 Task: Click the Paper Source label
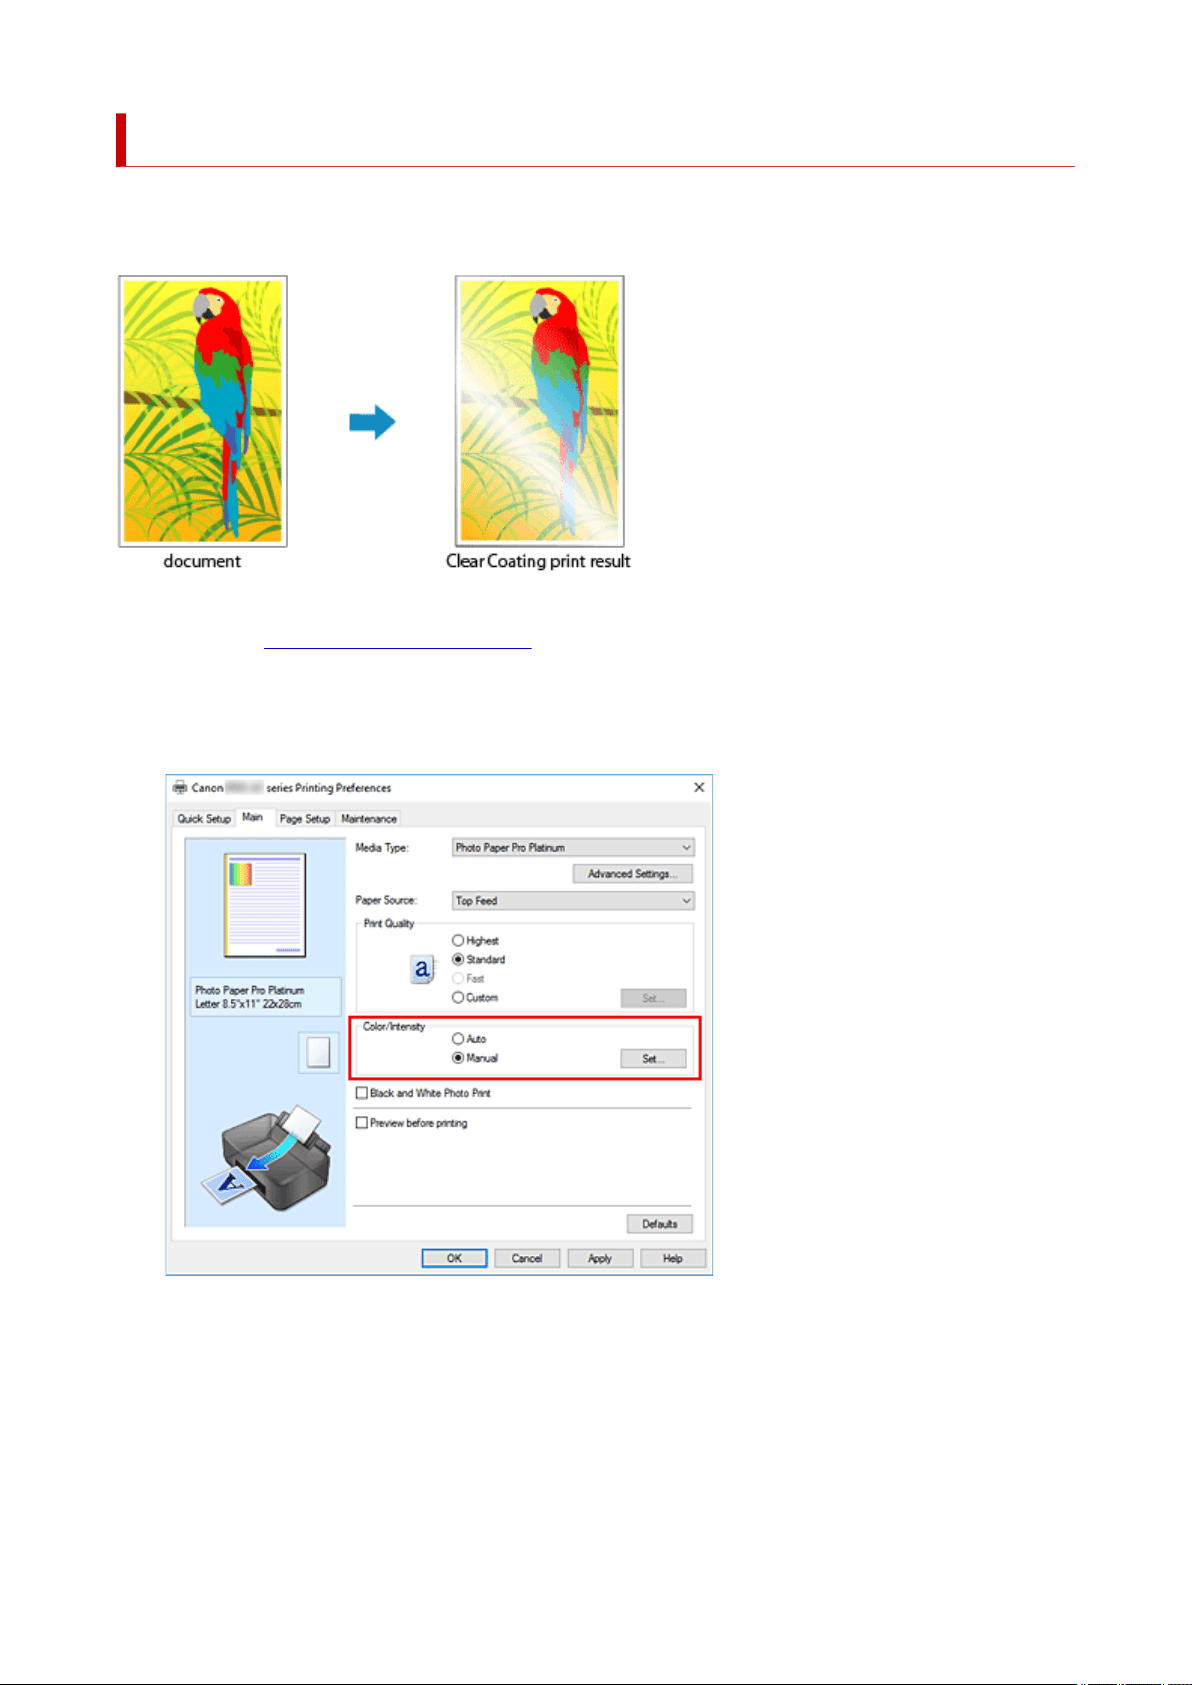point(386,901)
